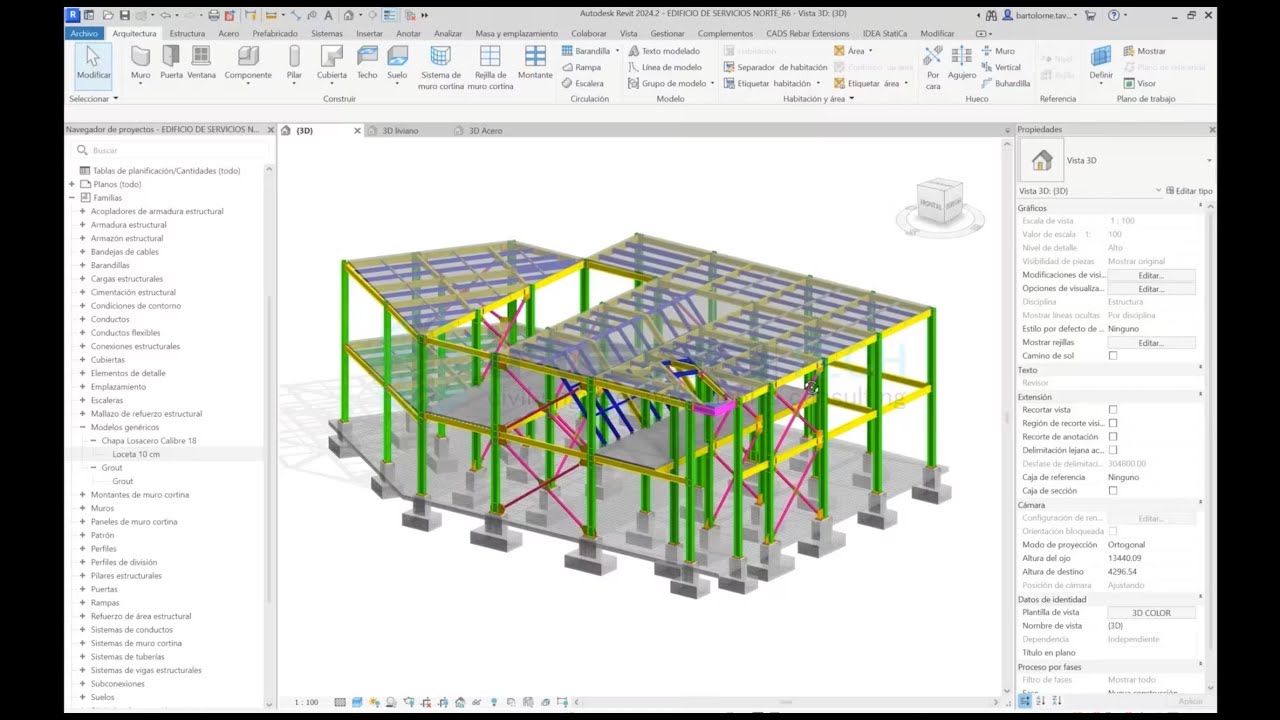1280x720 pixels.
Task: Select the Techo ceiling tool
Action: [x=367, y=62]
